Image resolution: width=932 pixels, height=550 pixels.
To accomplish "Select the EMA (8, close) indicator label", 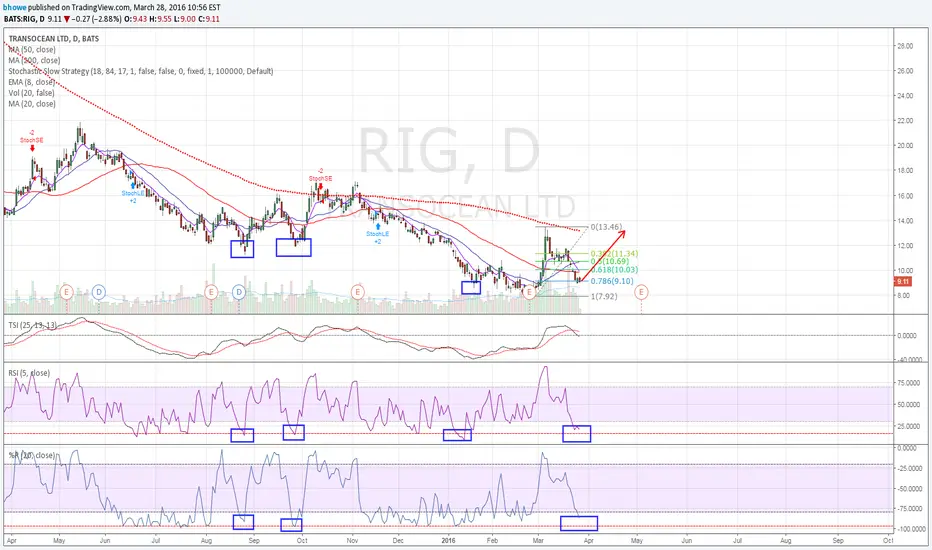I will coord(32,82).
